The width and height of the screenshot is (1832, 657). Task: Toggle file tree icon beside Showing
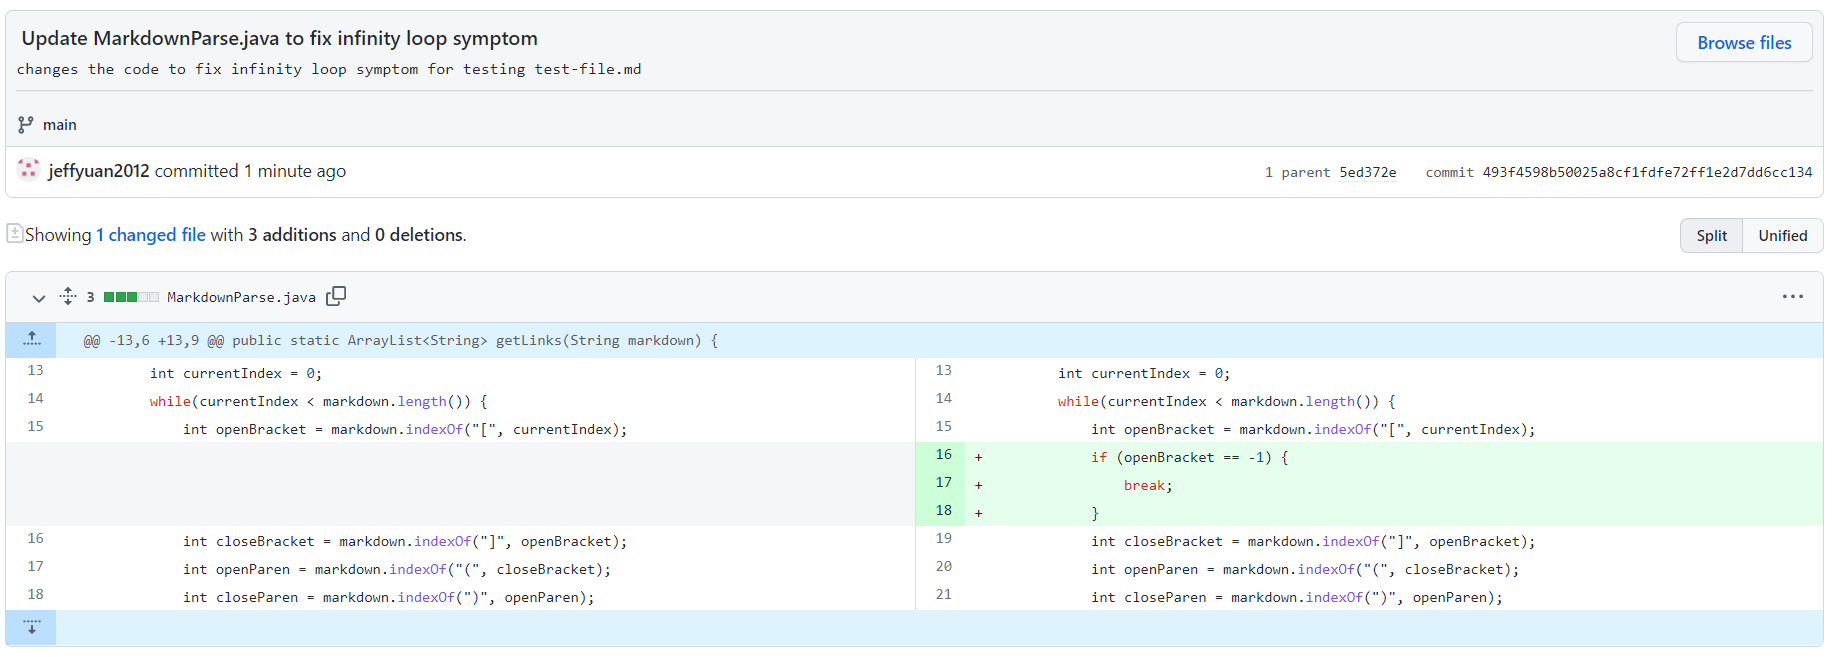(14, 233)
